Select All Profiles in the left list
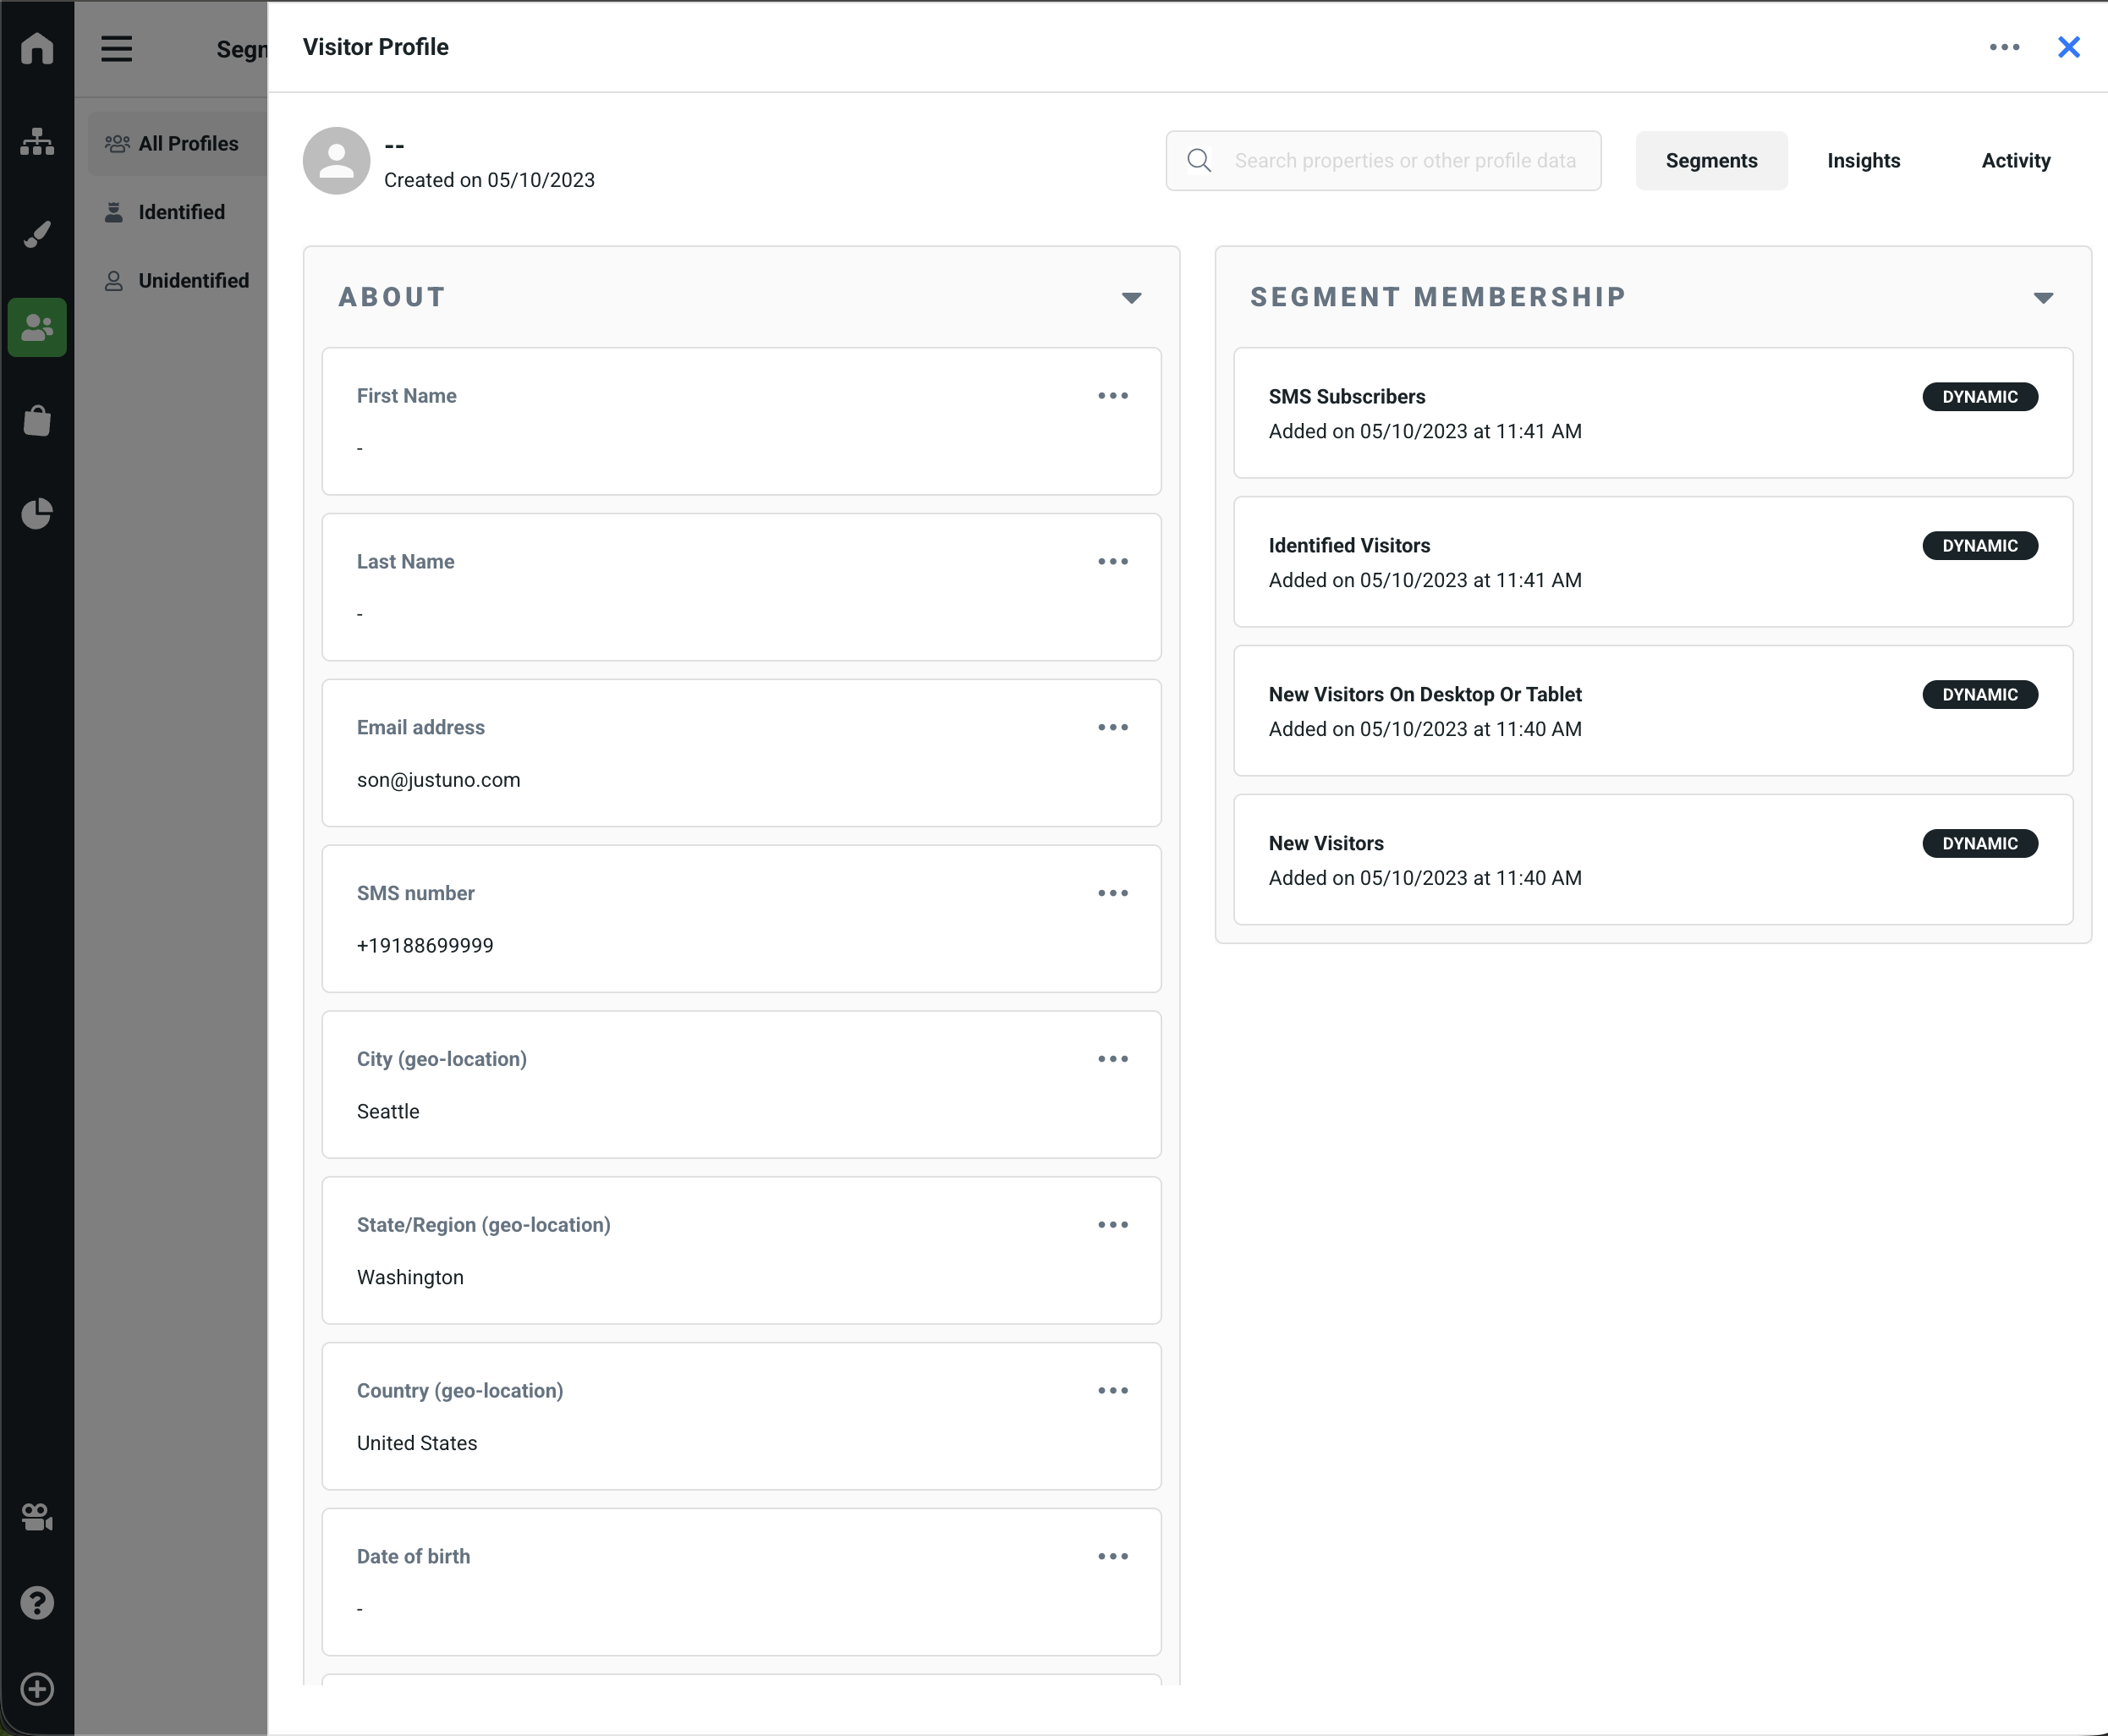The height and width of the screenshot is (1736, 2108). [178, 144]
